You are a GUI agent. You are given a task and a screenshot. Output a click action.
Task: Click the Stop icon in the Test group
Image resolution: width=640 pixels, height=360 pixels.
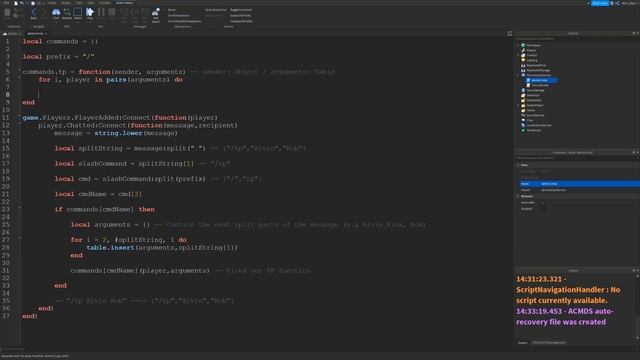(x=111, y=12)
